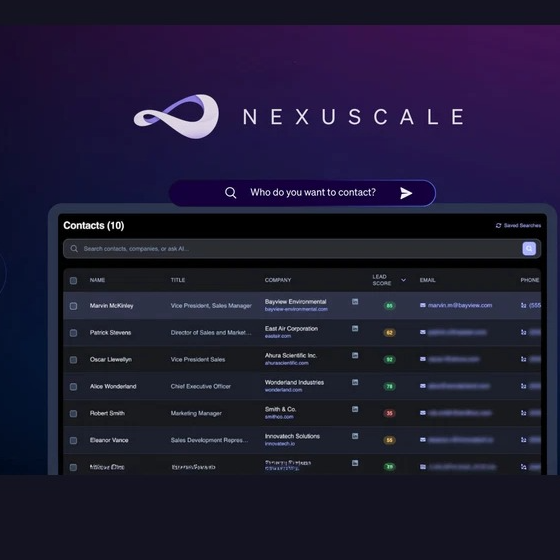Open LinkedIn icon for Bayview Environmental

355,302
